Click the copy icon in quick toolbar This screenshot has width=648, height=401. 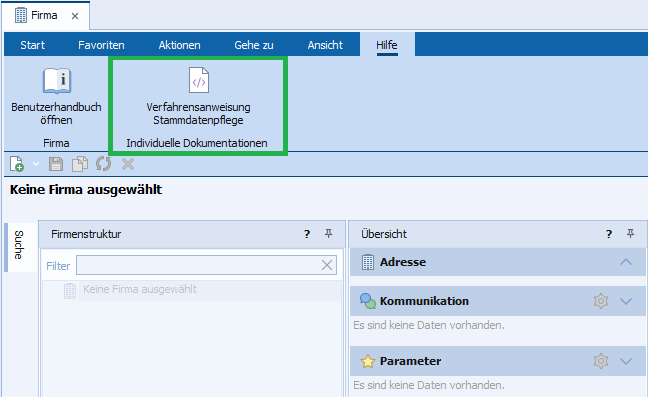[x=80, y=164]
